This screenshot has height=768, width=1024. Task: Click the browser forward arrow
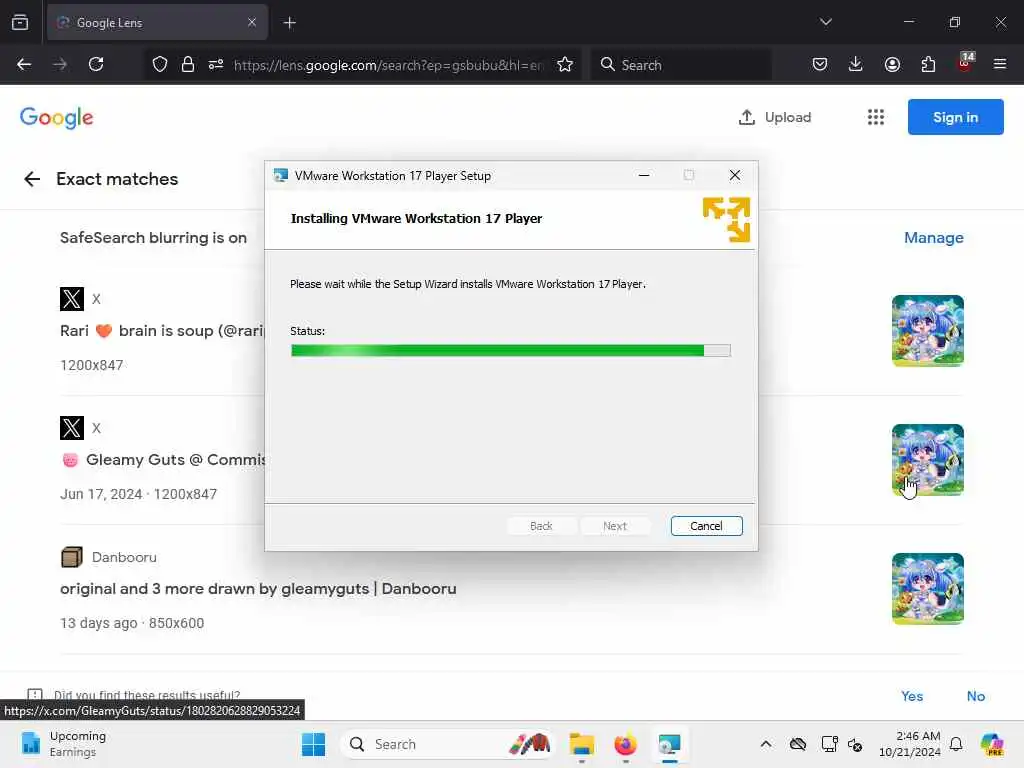60,64
